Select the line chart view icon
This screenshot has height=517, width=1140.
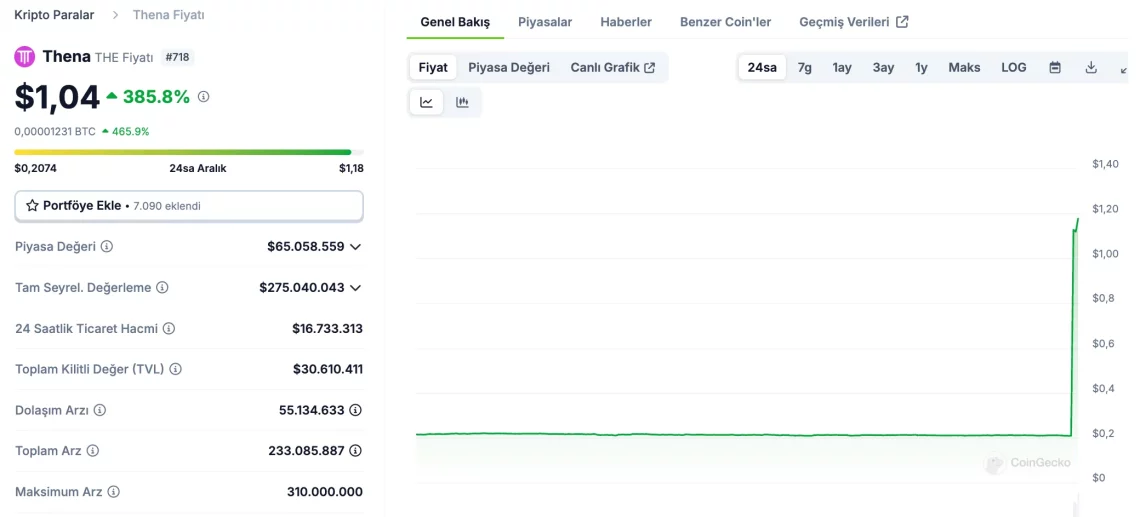(x=427, y=102)
